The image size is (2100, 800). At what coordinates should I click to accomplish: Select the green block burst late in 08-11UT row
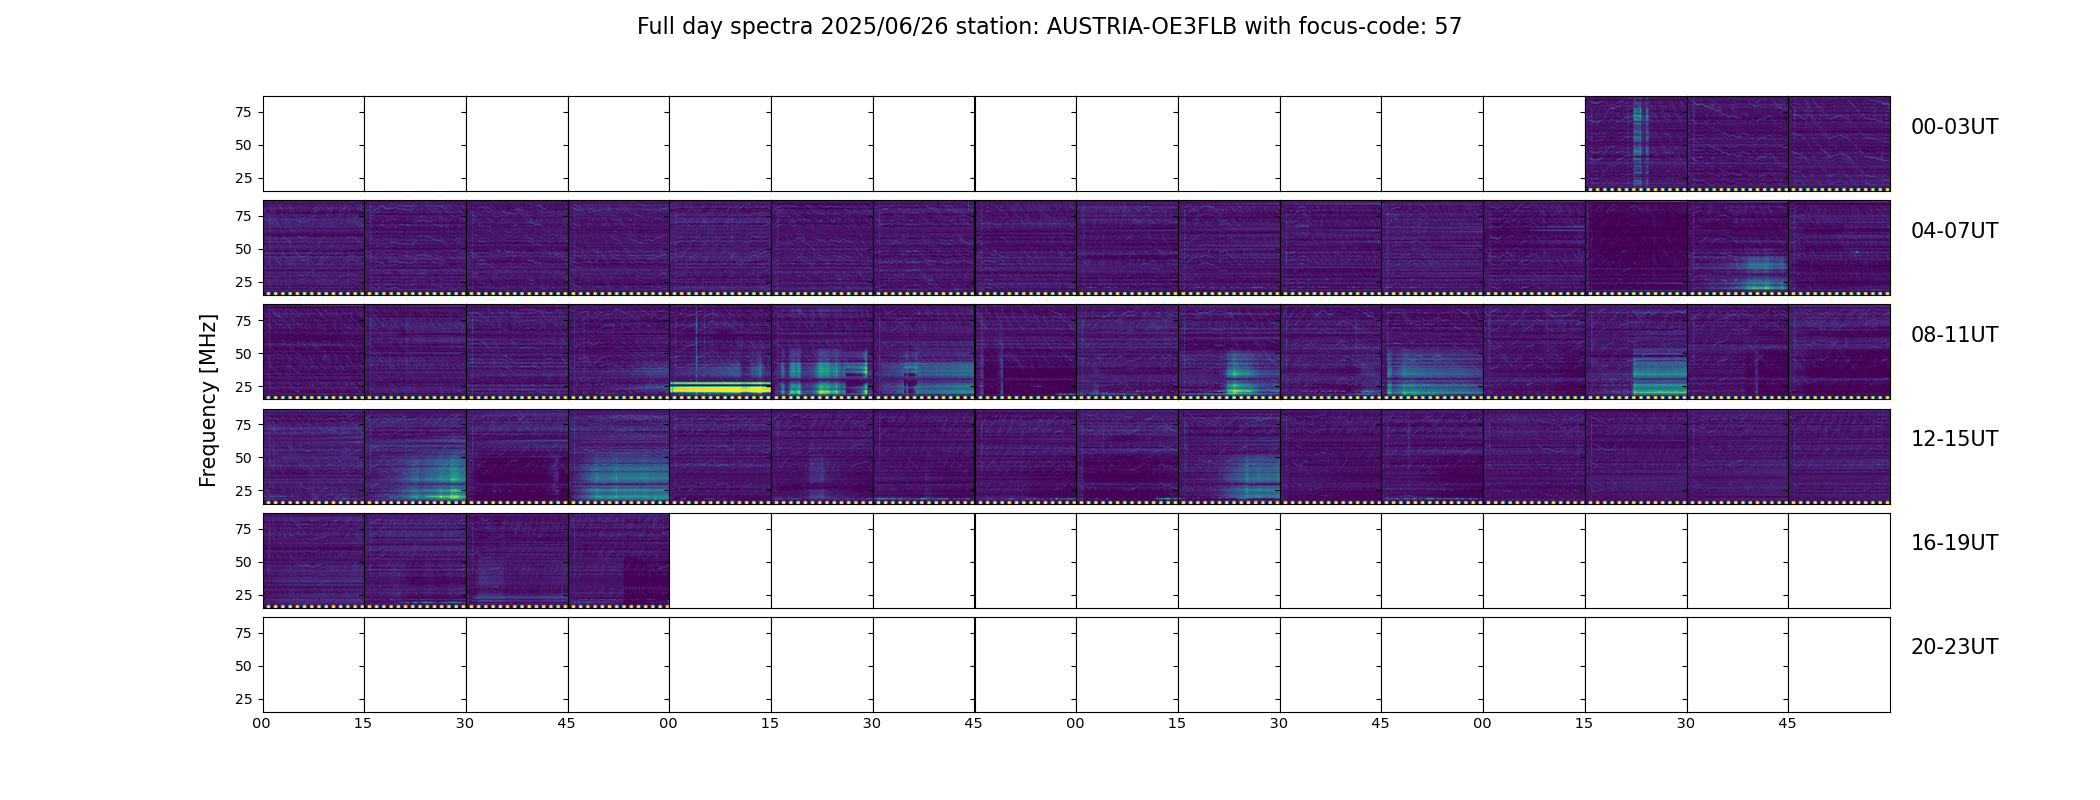1660,374
